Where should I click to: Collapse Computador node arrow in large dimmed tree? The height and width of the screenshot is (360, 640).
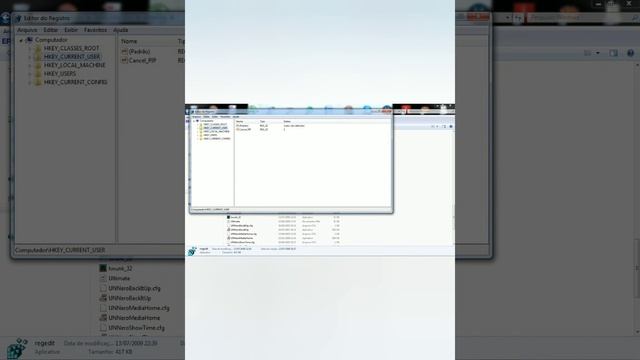coord(21,40)
